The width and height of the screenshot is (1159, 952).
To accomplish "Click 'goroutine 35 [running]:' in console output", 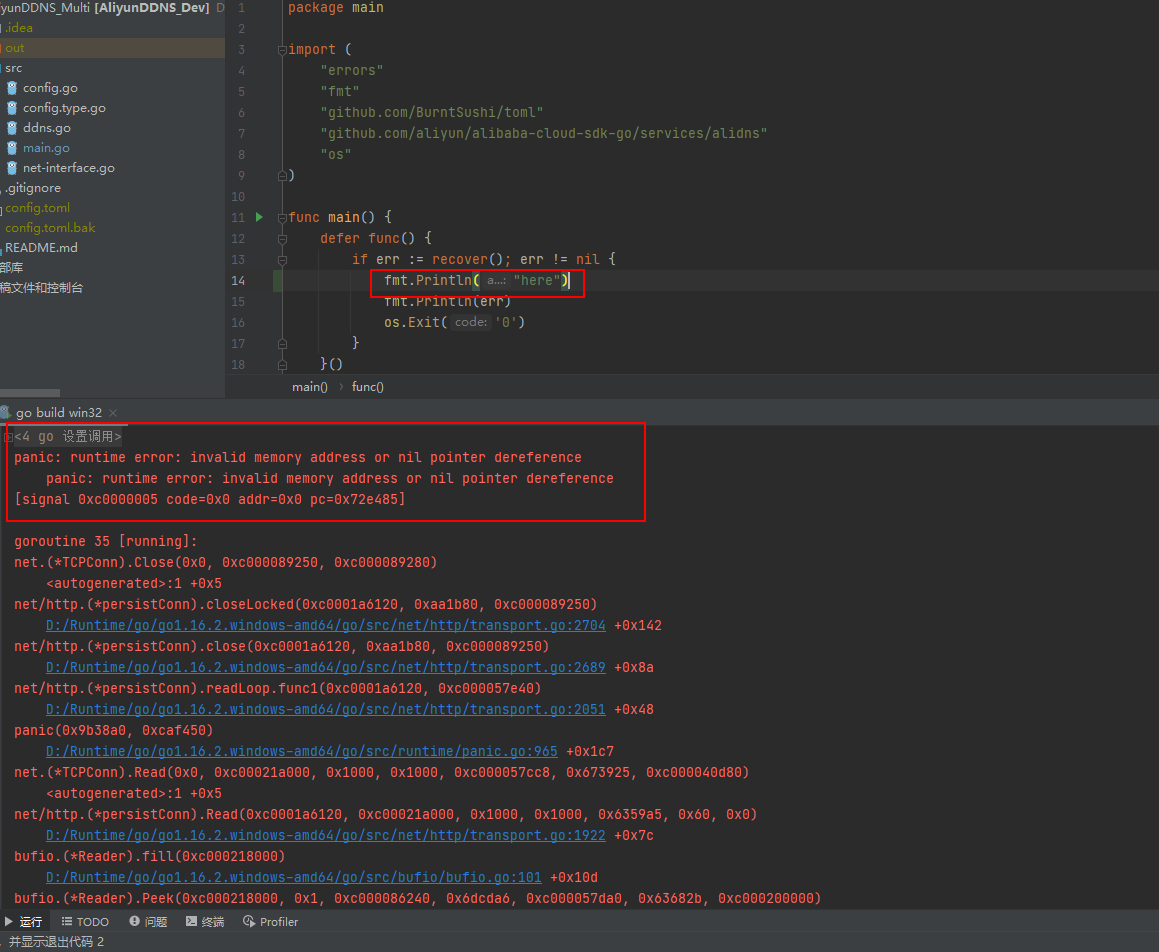I will click(x=106, y=541).
